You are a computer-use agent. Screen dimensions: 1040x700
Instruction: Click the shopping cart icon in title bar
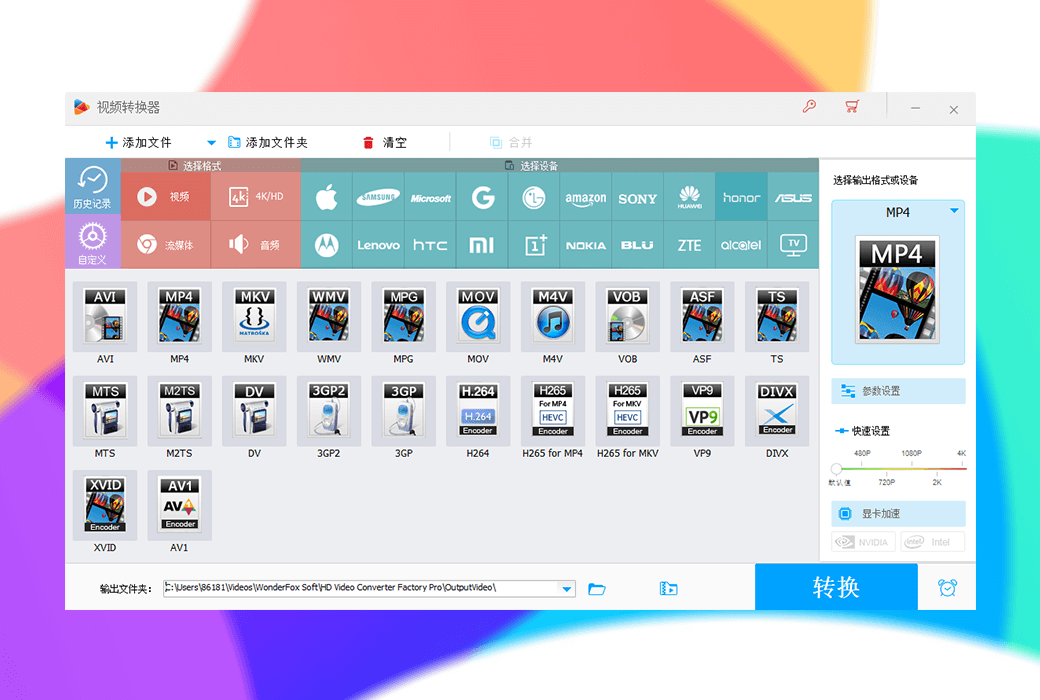click(851, 107)
